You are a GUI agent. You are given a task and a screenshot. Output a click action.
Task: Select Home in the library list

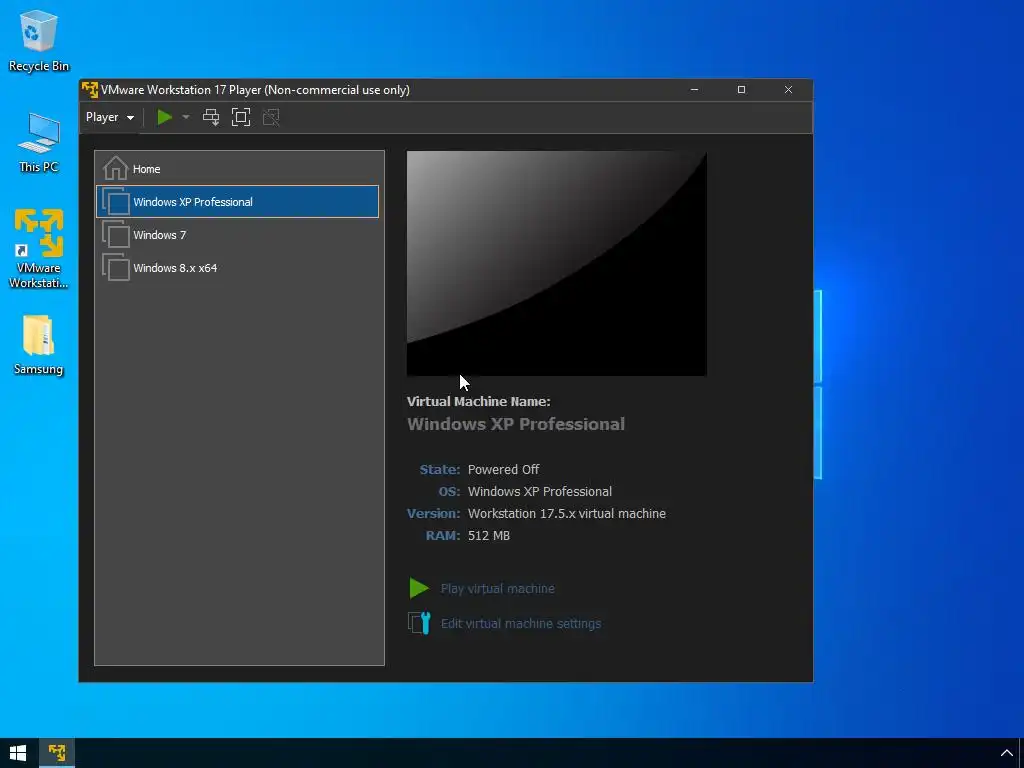(238, 168)
